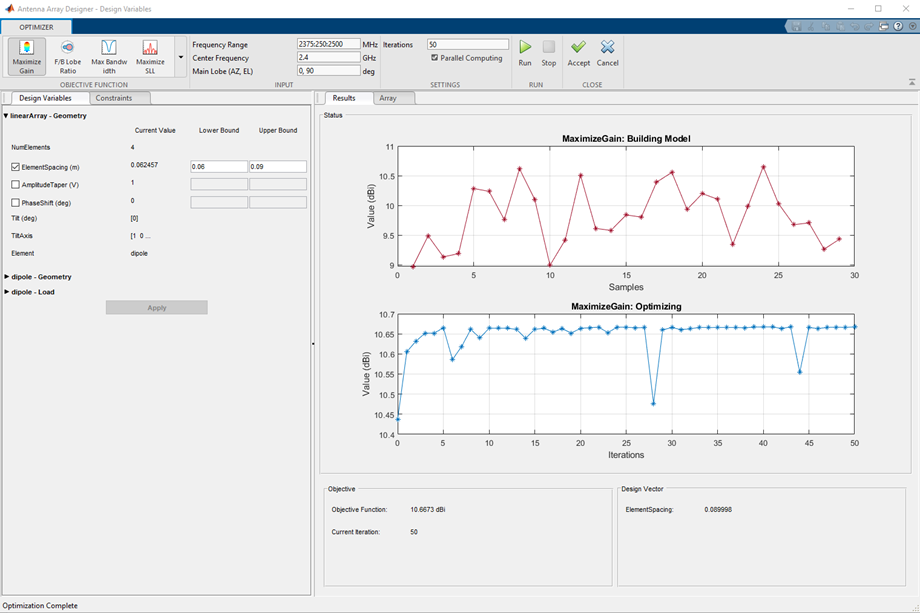This screenshot has width=920, height=613.
Task: Select the F/B Lobe Ratio objective
Action: (x=67, y=57)
